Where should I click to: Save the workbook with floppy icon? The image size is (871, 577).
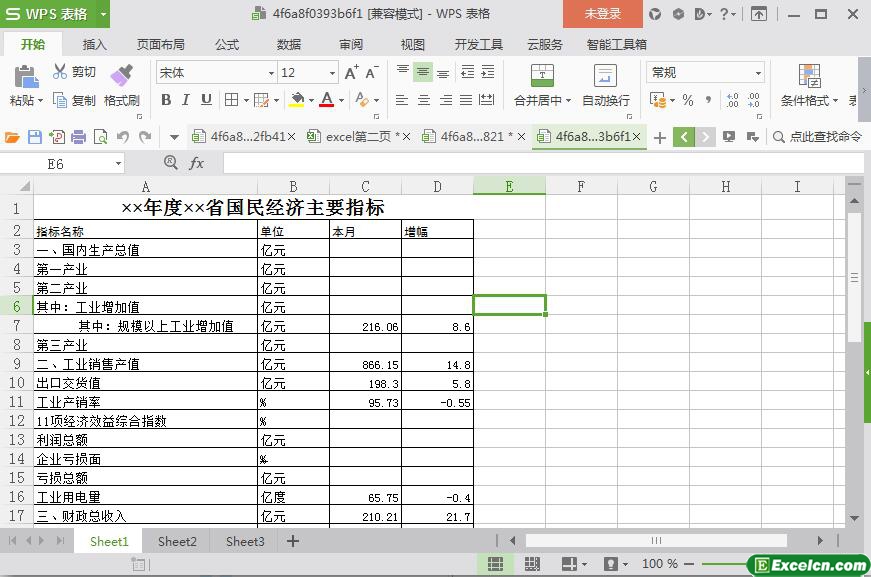click(x=35, y=137)
